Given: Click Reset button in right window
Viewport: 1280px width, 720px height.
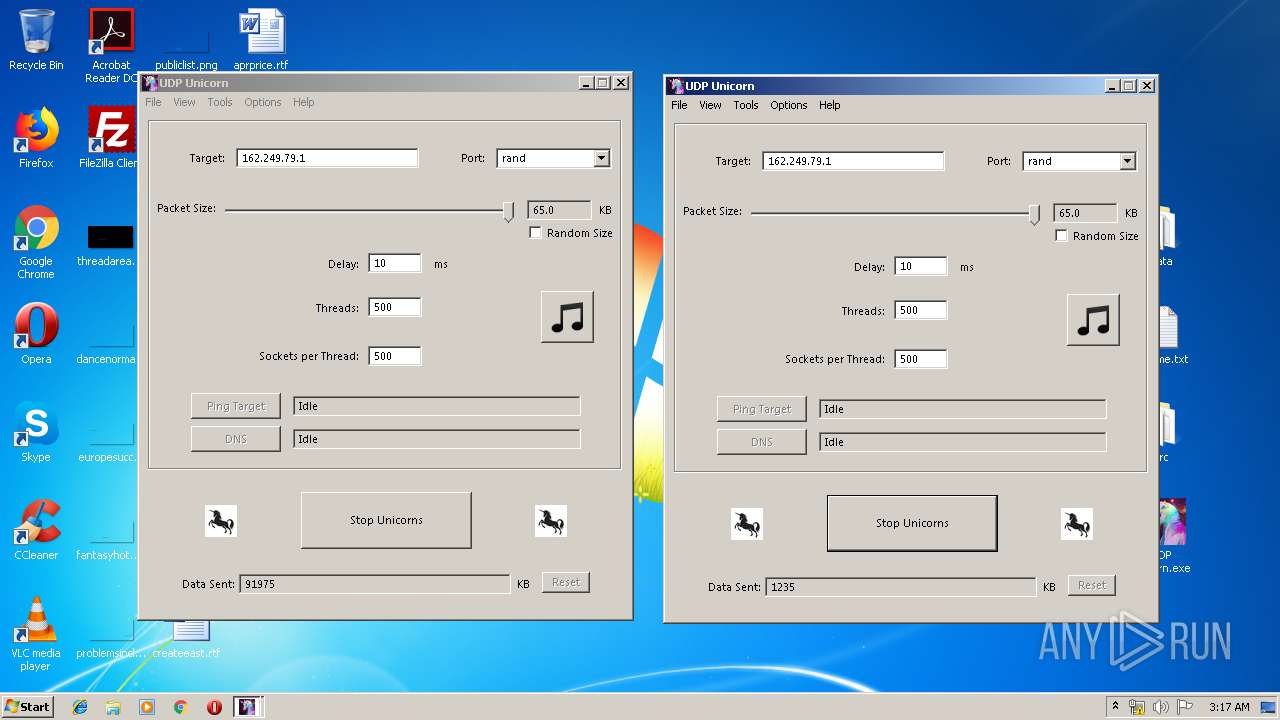Looking at the screenshot, I should (1092, 585).
